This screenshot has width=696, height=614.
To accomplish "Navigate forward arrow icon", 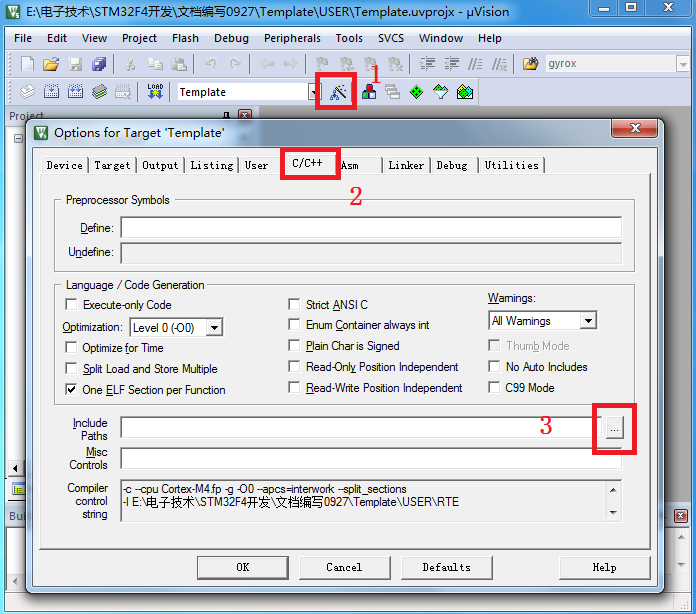I will click(291, 64).
